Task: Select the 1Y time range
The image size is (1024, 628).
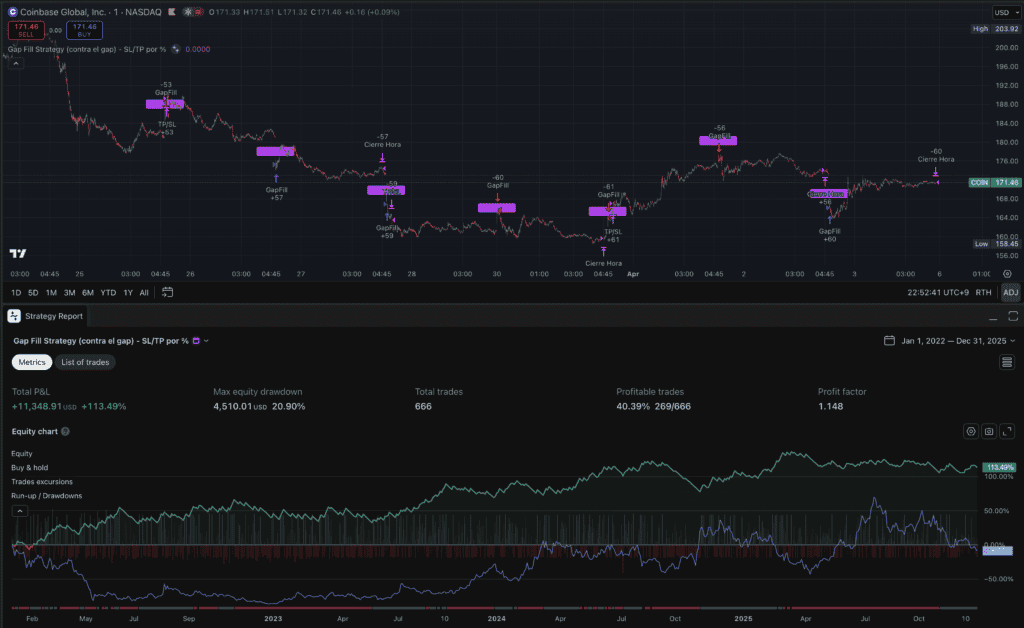Action: point(128,292)
